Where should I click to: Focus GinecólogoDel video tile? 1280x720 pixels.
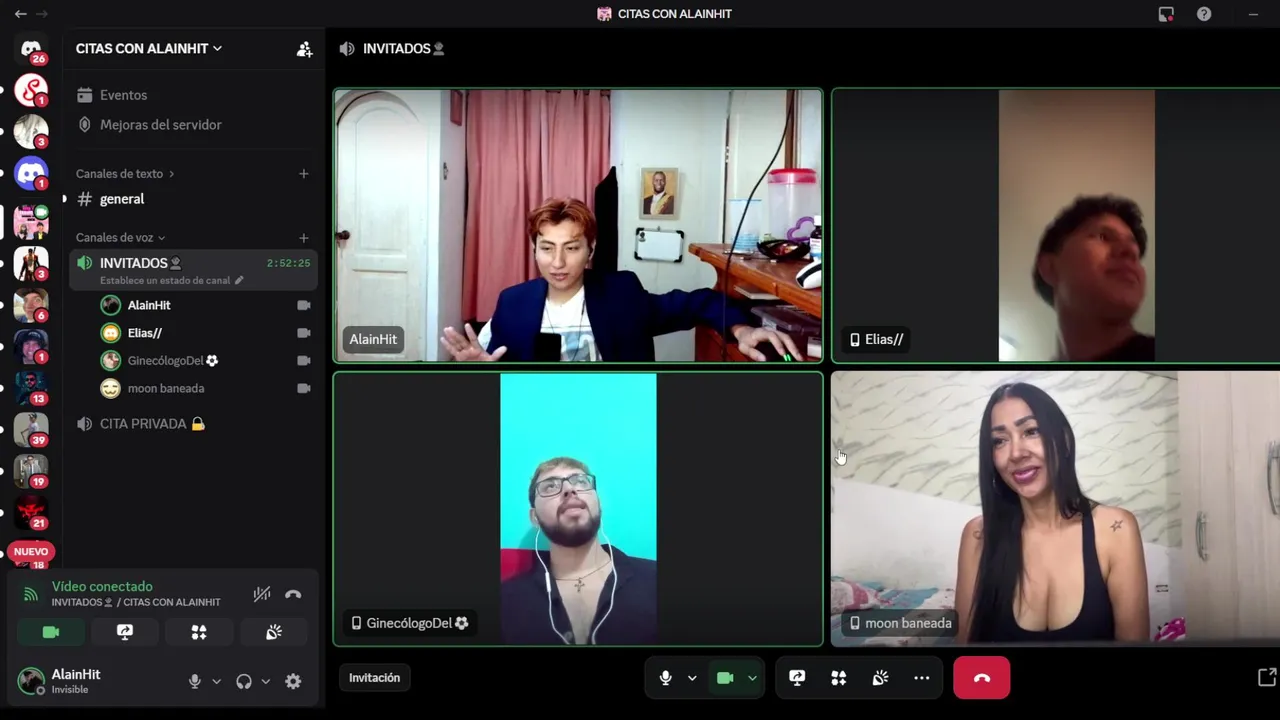578,509
